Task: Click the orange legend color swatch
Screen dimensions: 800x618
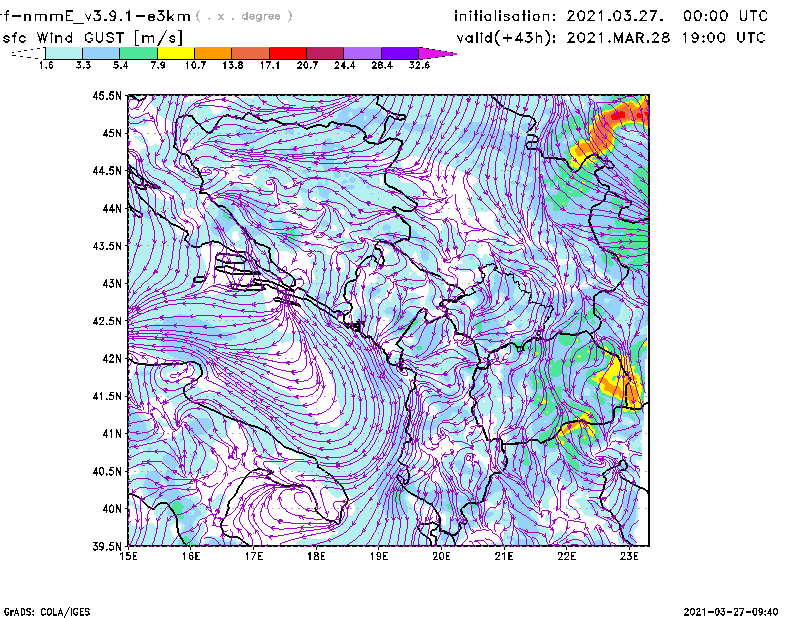Action: pos(213,53)
